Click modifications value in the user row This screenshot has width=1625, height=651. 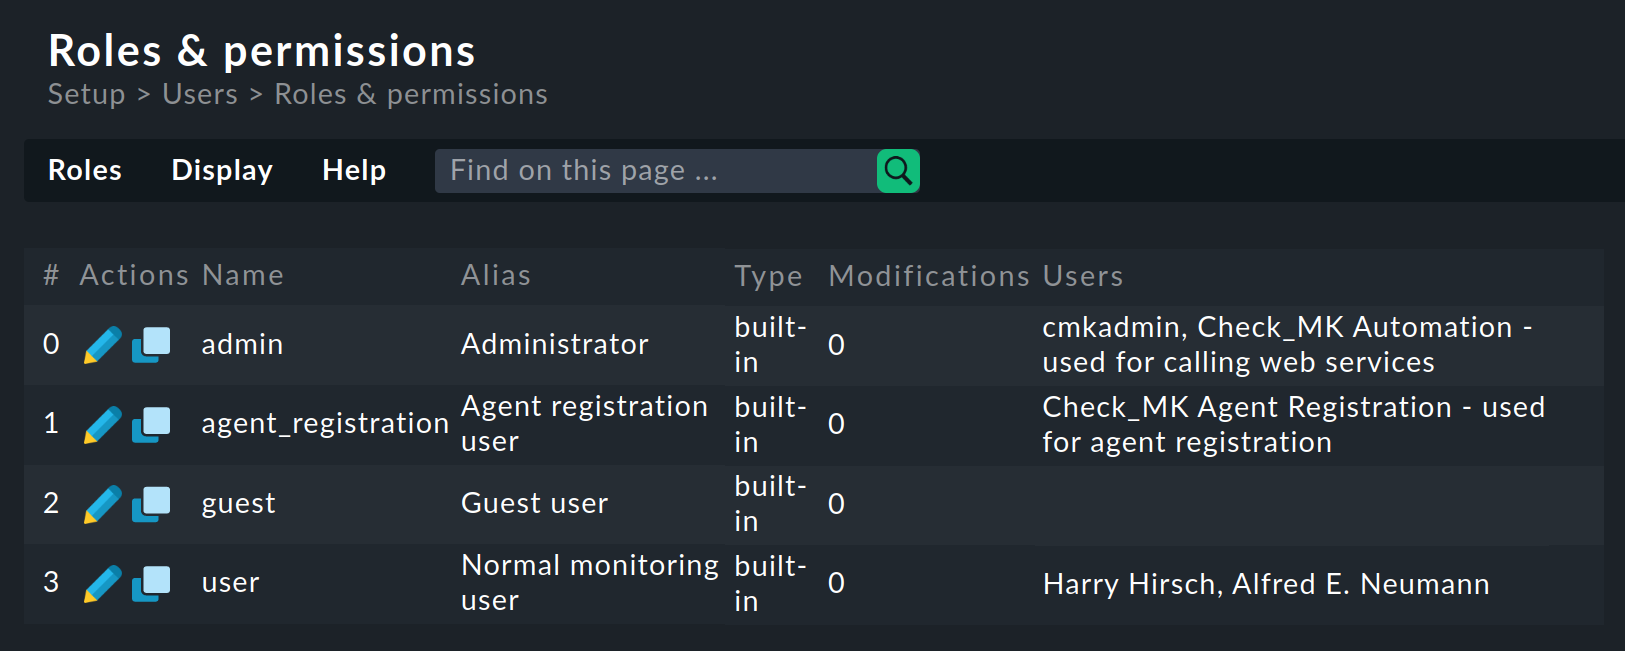point(836,583)
